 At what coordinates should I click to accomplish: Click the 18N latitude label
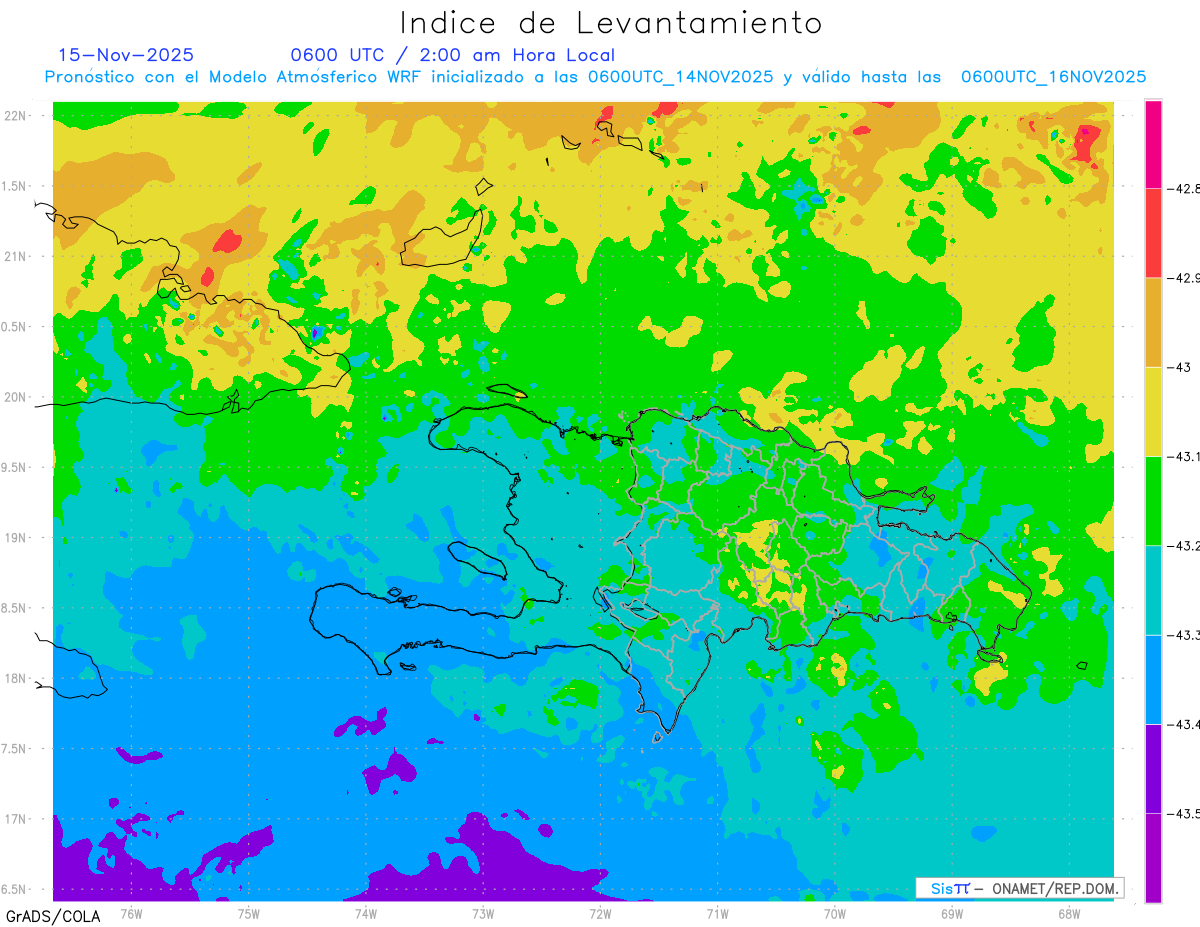click(x=17, y=678)
